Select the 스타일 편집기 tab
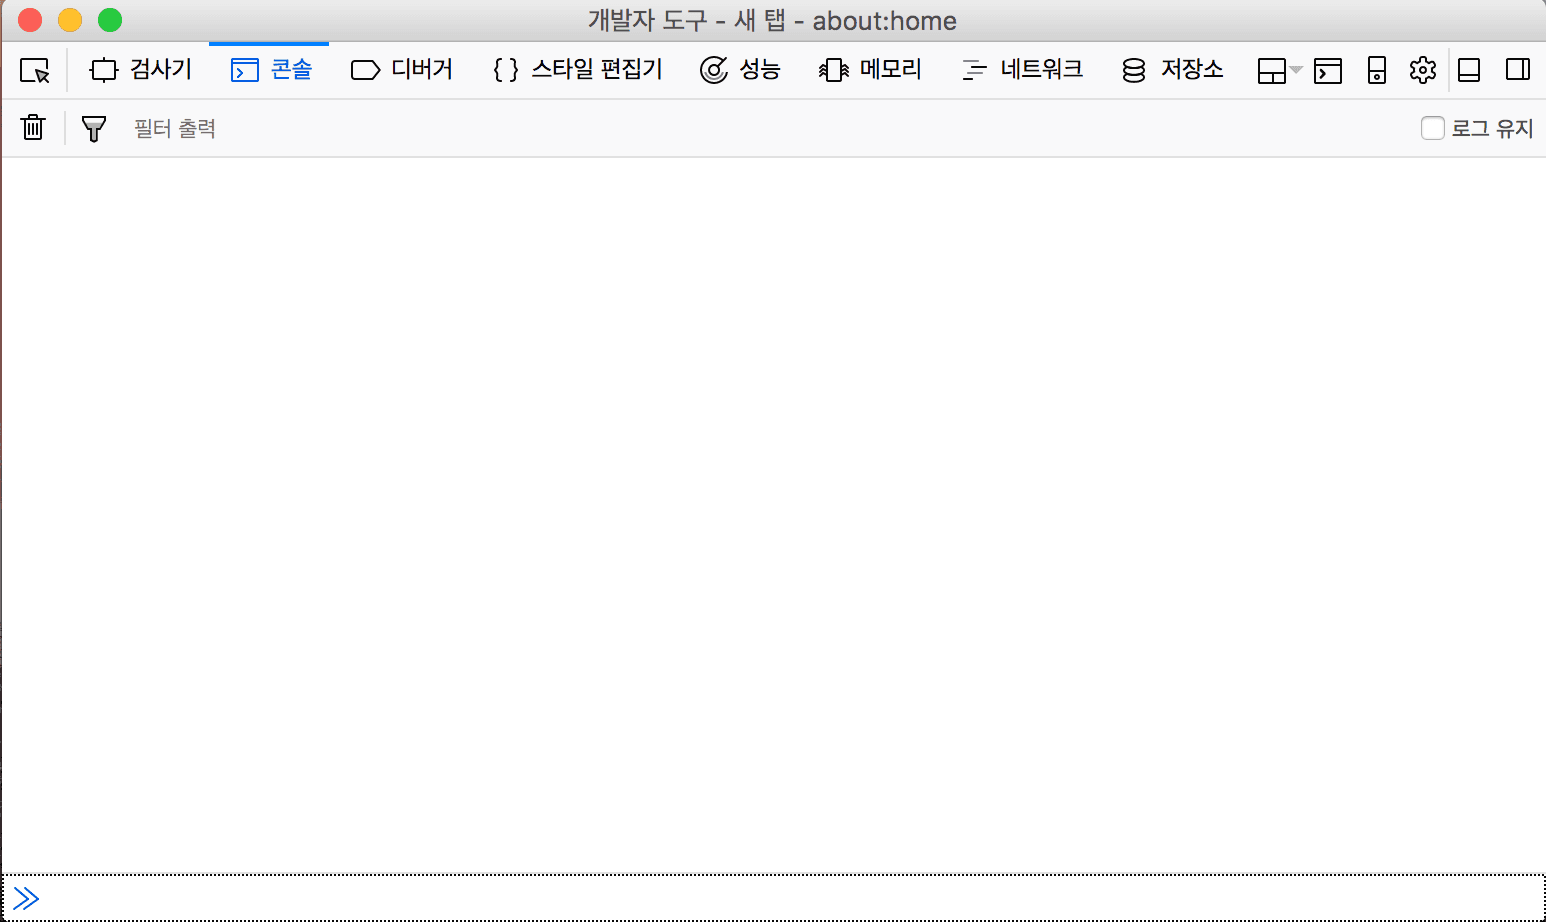This screenshot has height=922, width=1546. 578,70
